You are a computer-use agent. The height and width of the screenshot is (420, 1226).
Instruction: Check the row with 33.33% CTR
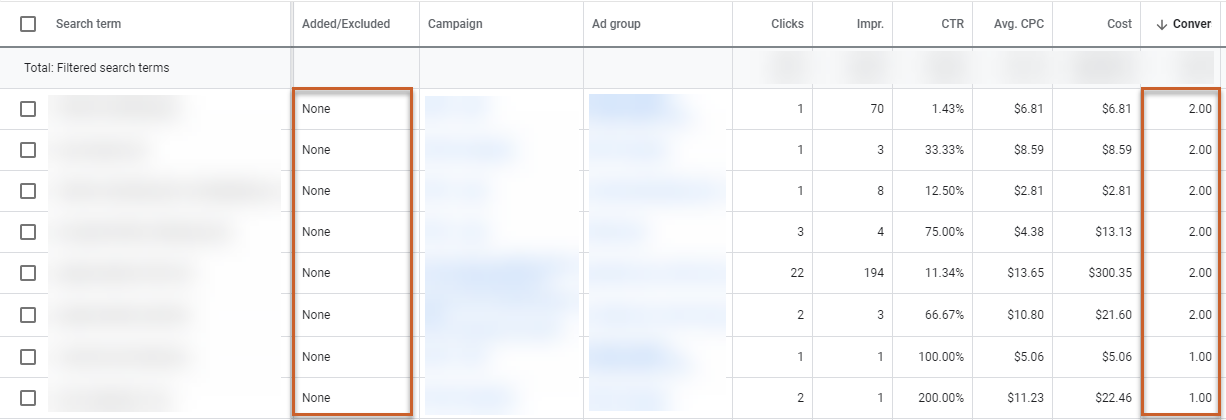(28, 150)
